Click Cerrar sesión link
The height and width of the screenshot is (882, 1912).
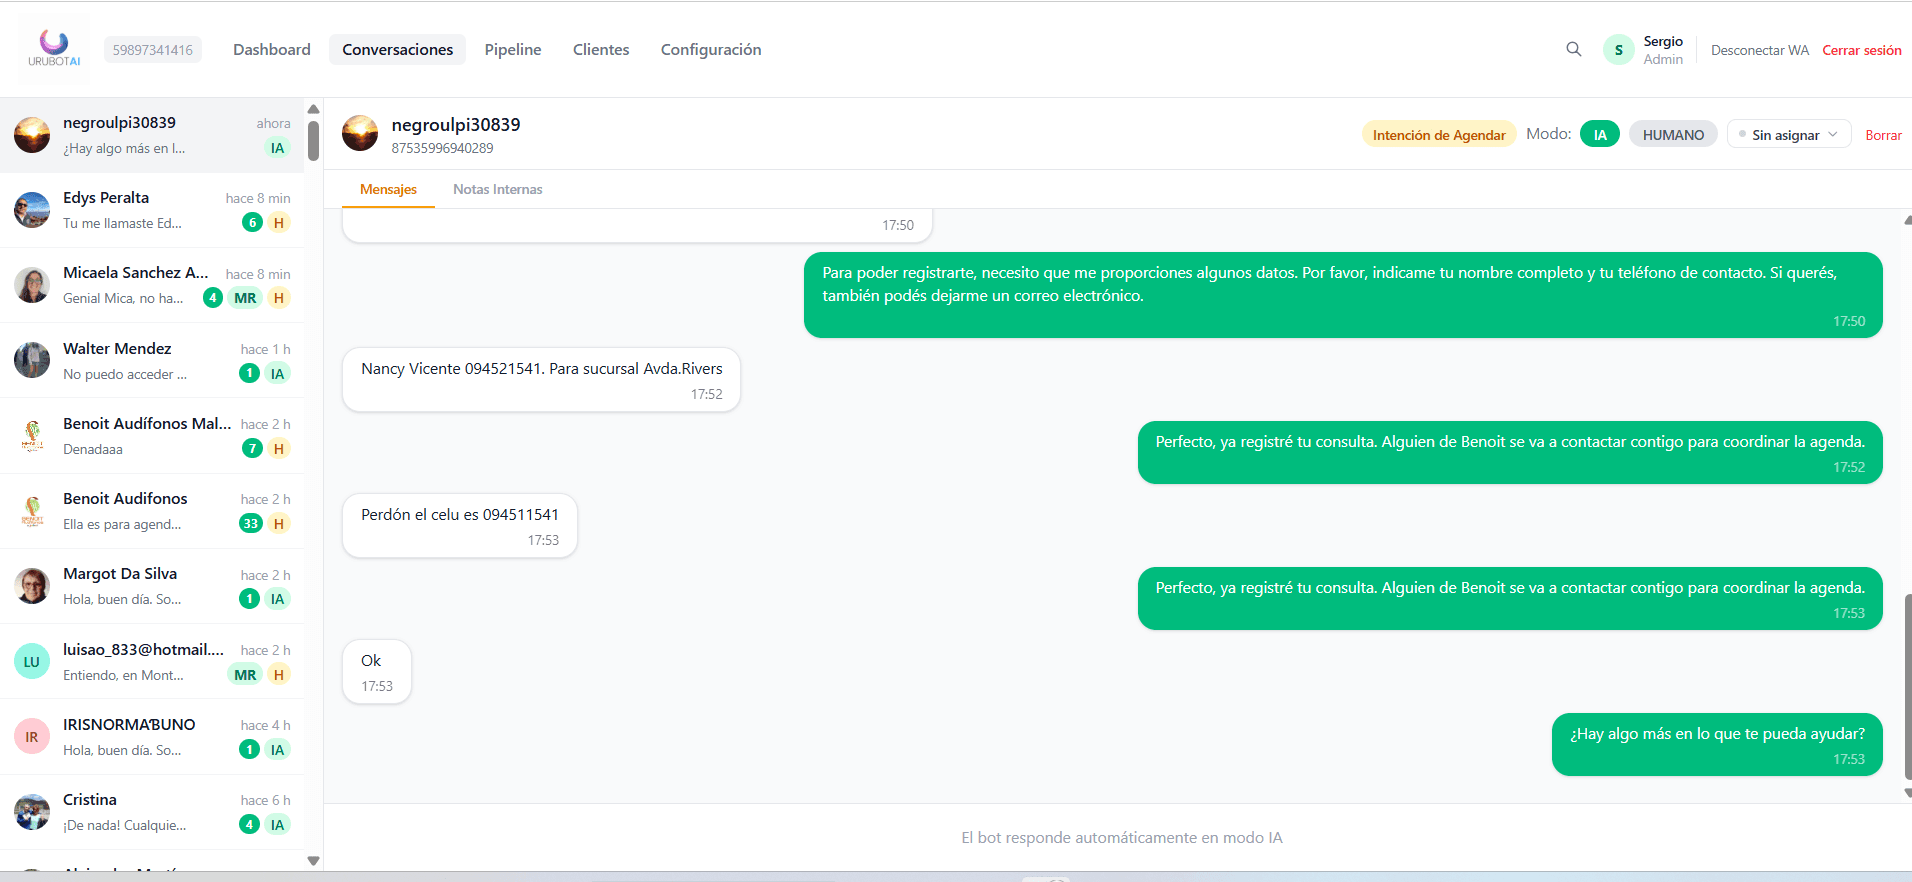pyautogui.click(x=1862, y=50)
